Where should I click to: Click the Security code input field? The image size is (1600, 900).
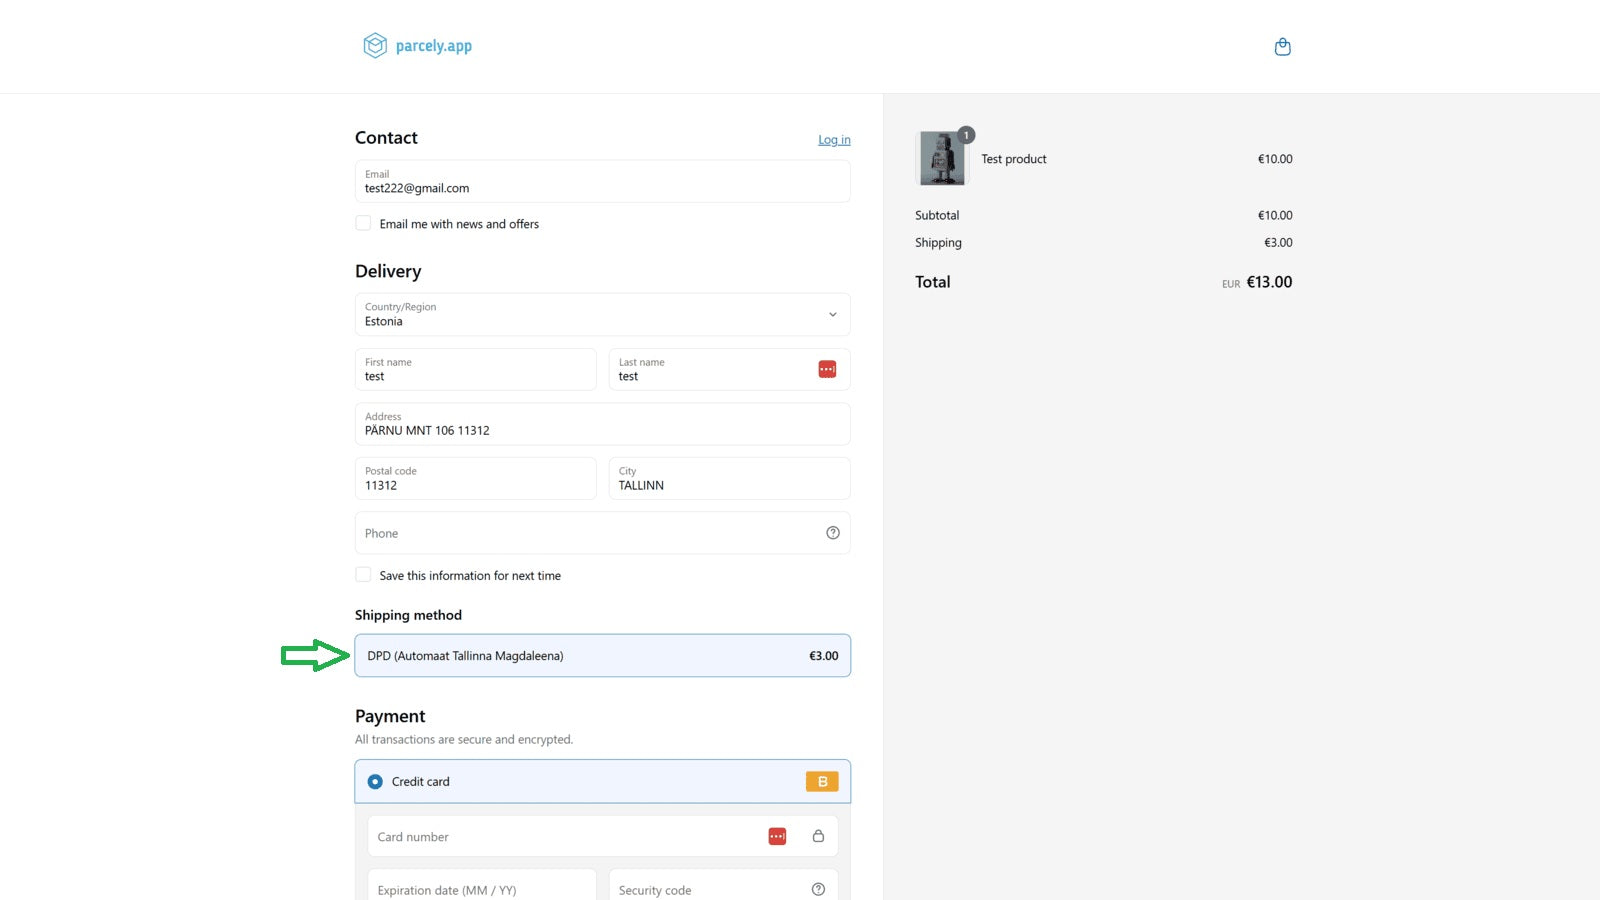click(724, 886)
